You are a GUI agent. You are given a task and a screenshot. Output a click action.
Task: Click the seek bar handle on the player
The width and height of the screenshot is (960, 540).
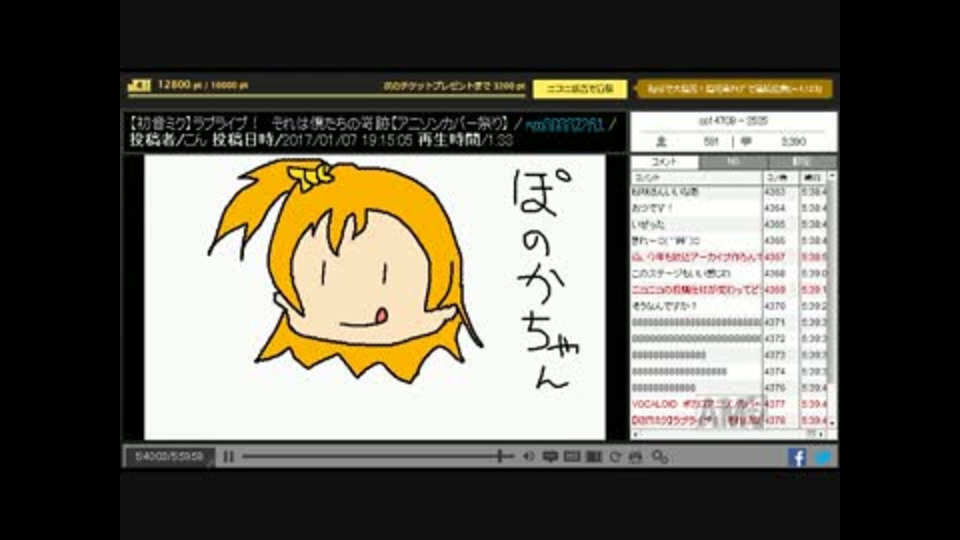point(501,456)
